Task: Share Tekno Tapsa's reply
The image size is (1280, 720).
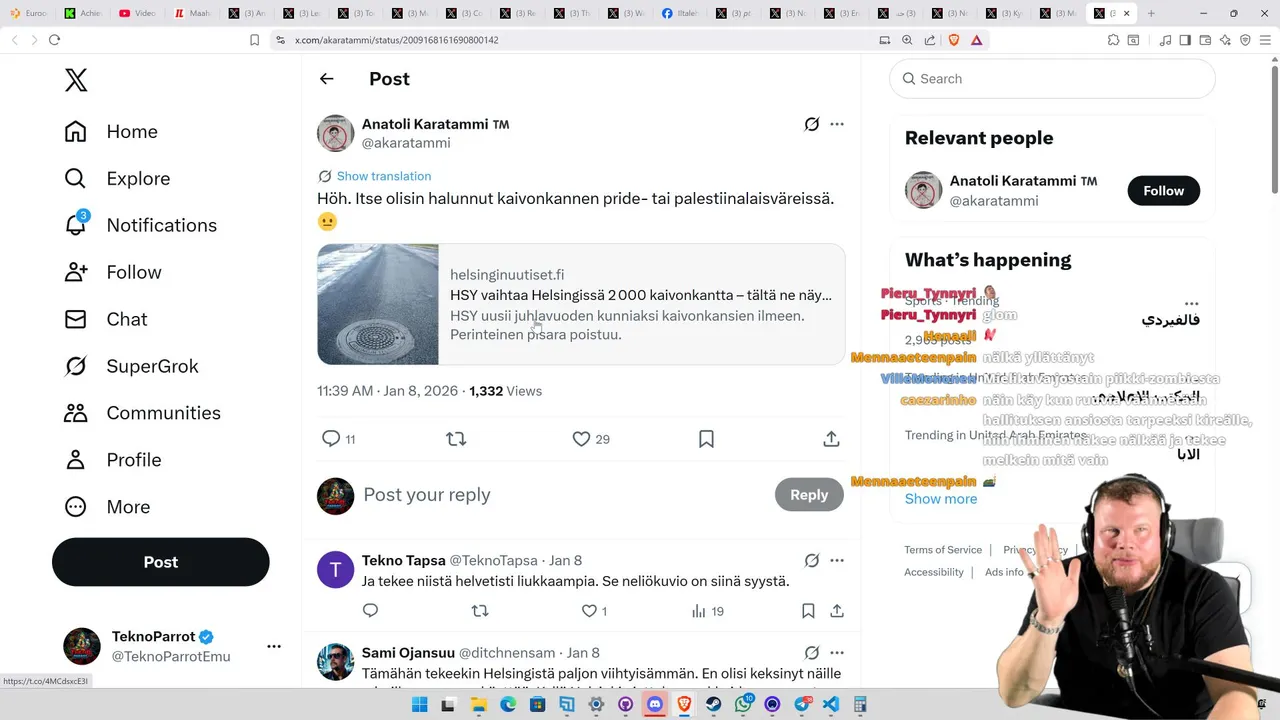Action: [x=837, y=610]
